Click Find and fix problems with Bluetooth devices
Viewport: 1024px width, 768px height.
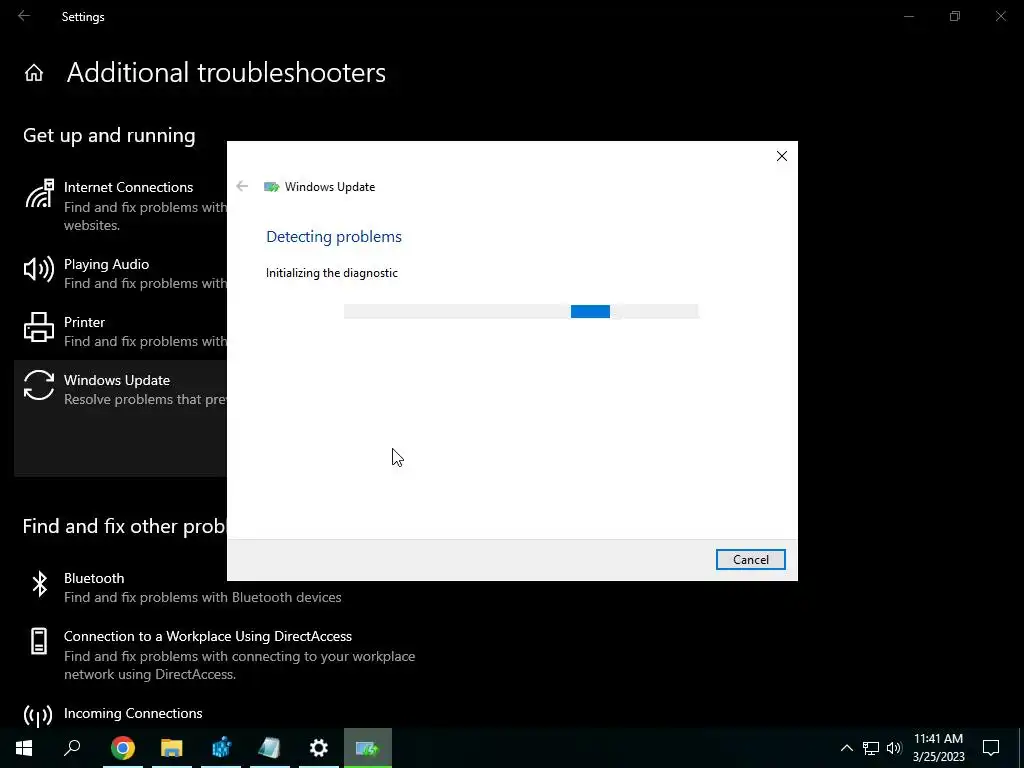[202, 598]
